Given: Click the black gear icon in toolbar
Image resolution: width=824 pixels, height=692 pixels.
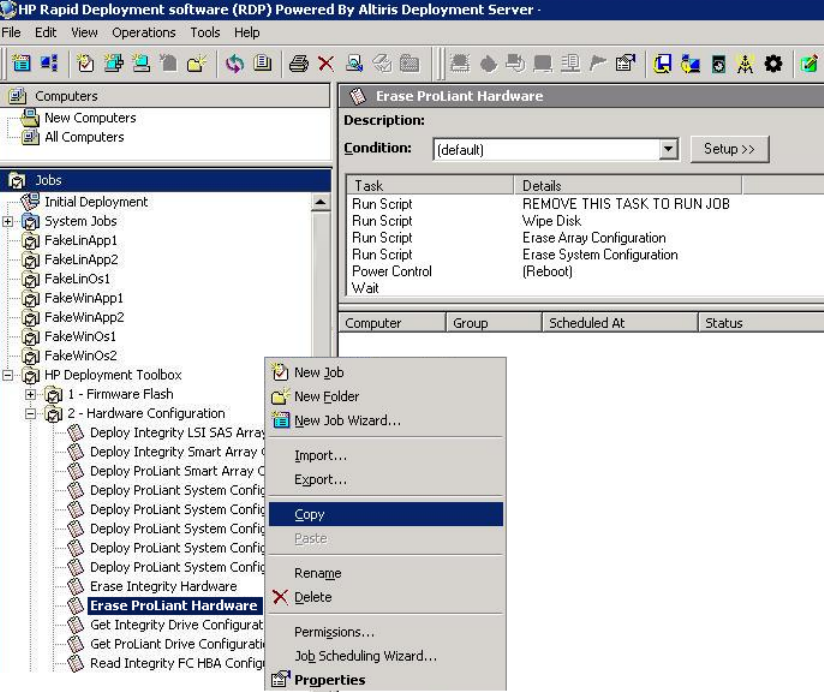Looking at the screenshot, I should tap(772, 64).
